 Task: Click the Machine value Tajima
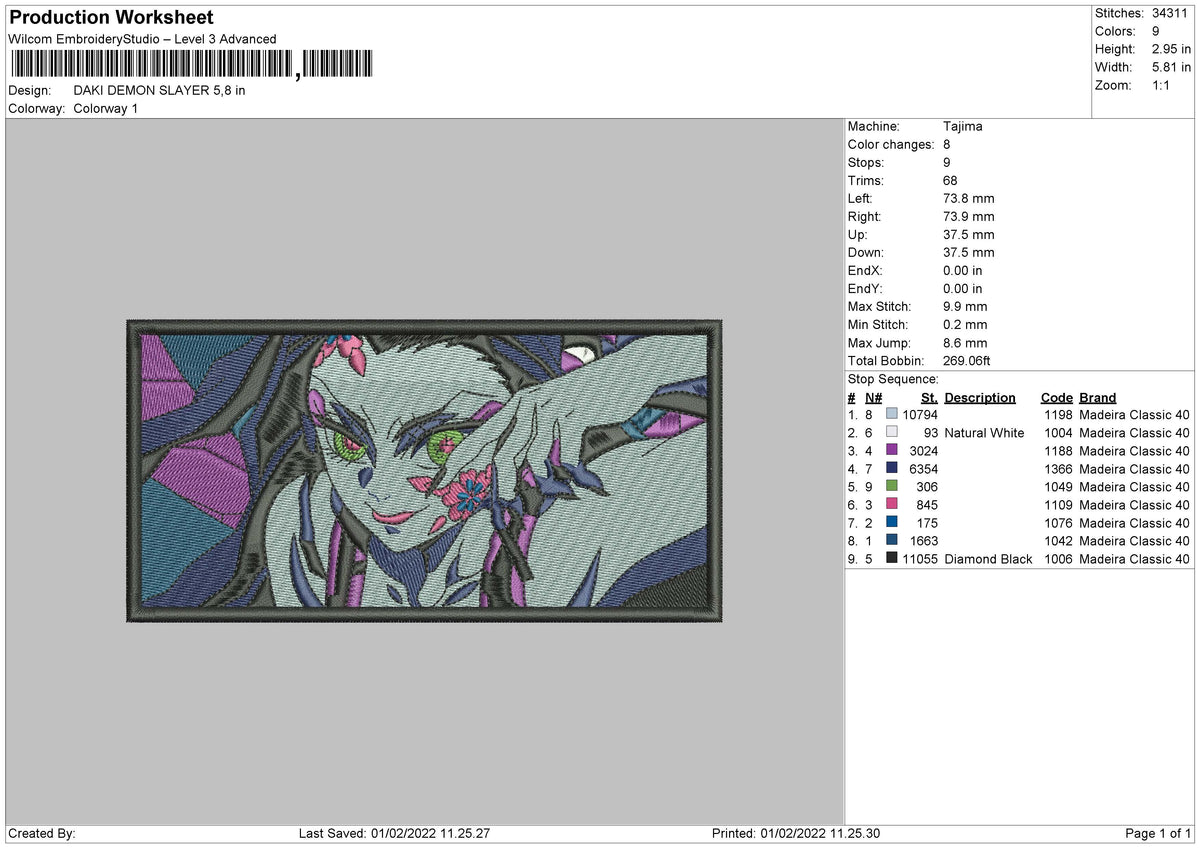click(962, 126)
